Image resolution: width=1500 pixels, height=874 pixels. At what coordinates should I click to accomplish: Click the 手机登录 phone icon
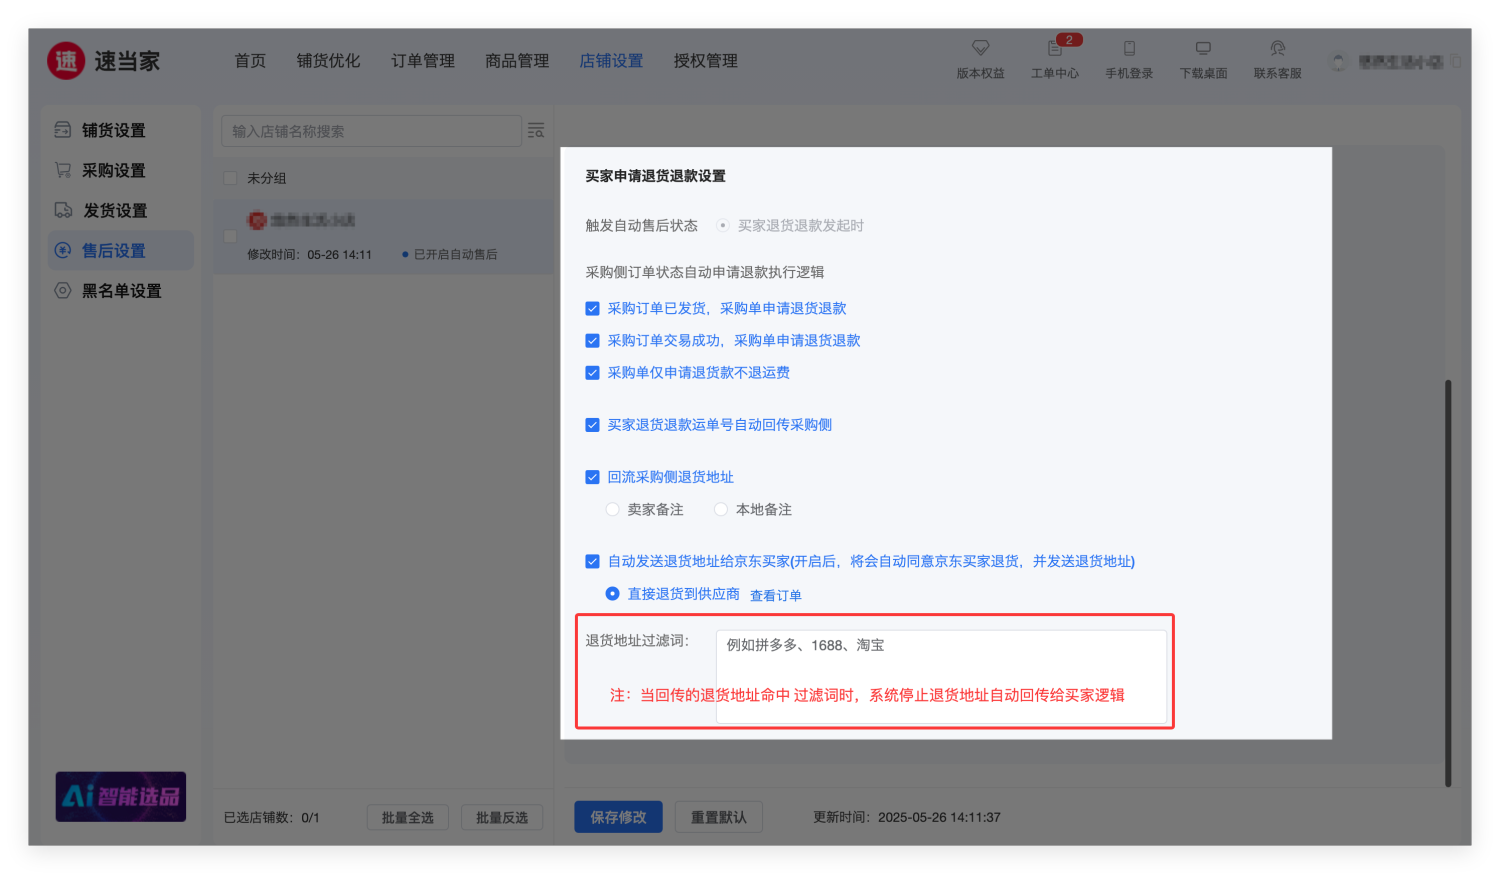(x=1129, y=48)
